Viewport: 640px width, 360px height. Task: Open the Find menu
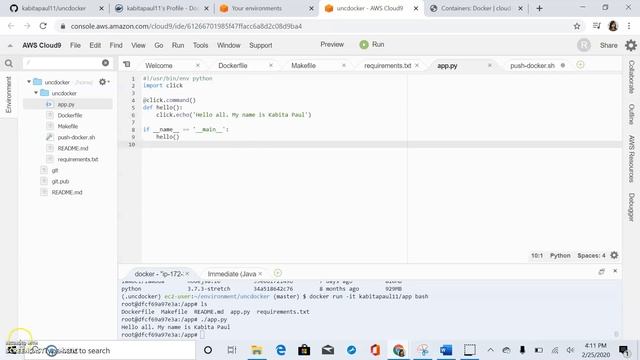click(x=116, y=45)
